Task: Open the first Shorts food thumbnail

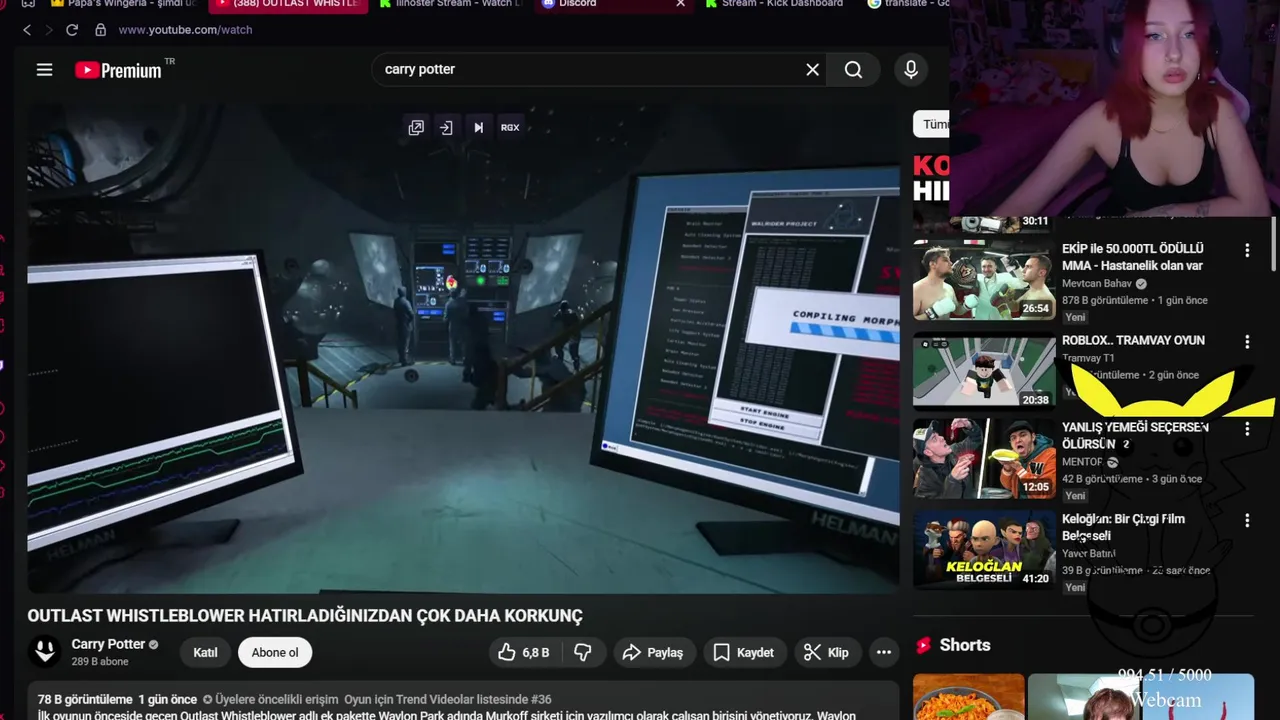Action: tap(969, 697)
